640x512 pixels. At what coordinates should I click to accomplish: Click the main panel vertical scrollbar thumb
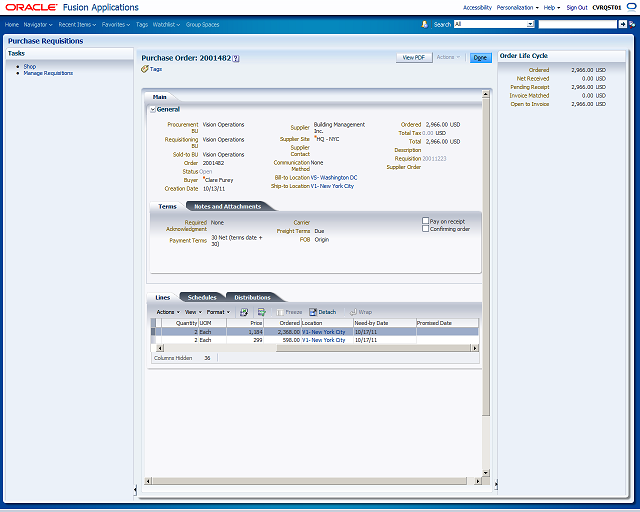click(x=486, y=257)
